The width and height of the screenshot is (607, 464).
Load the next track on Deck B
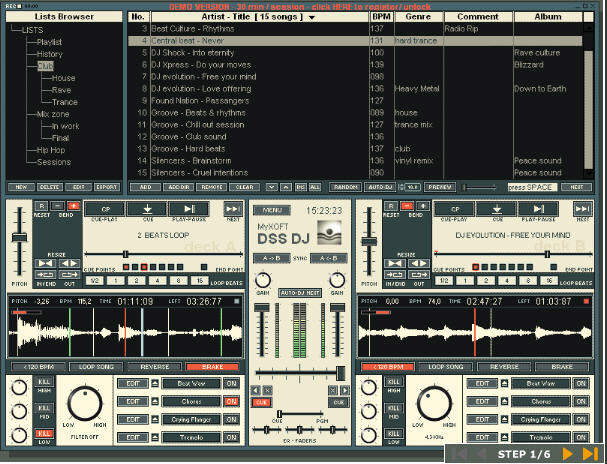point(582,209)
